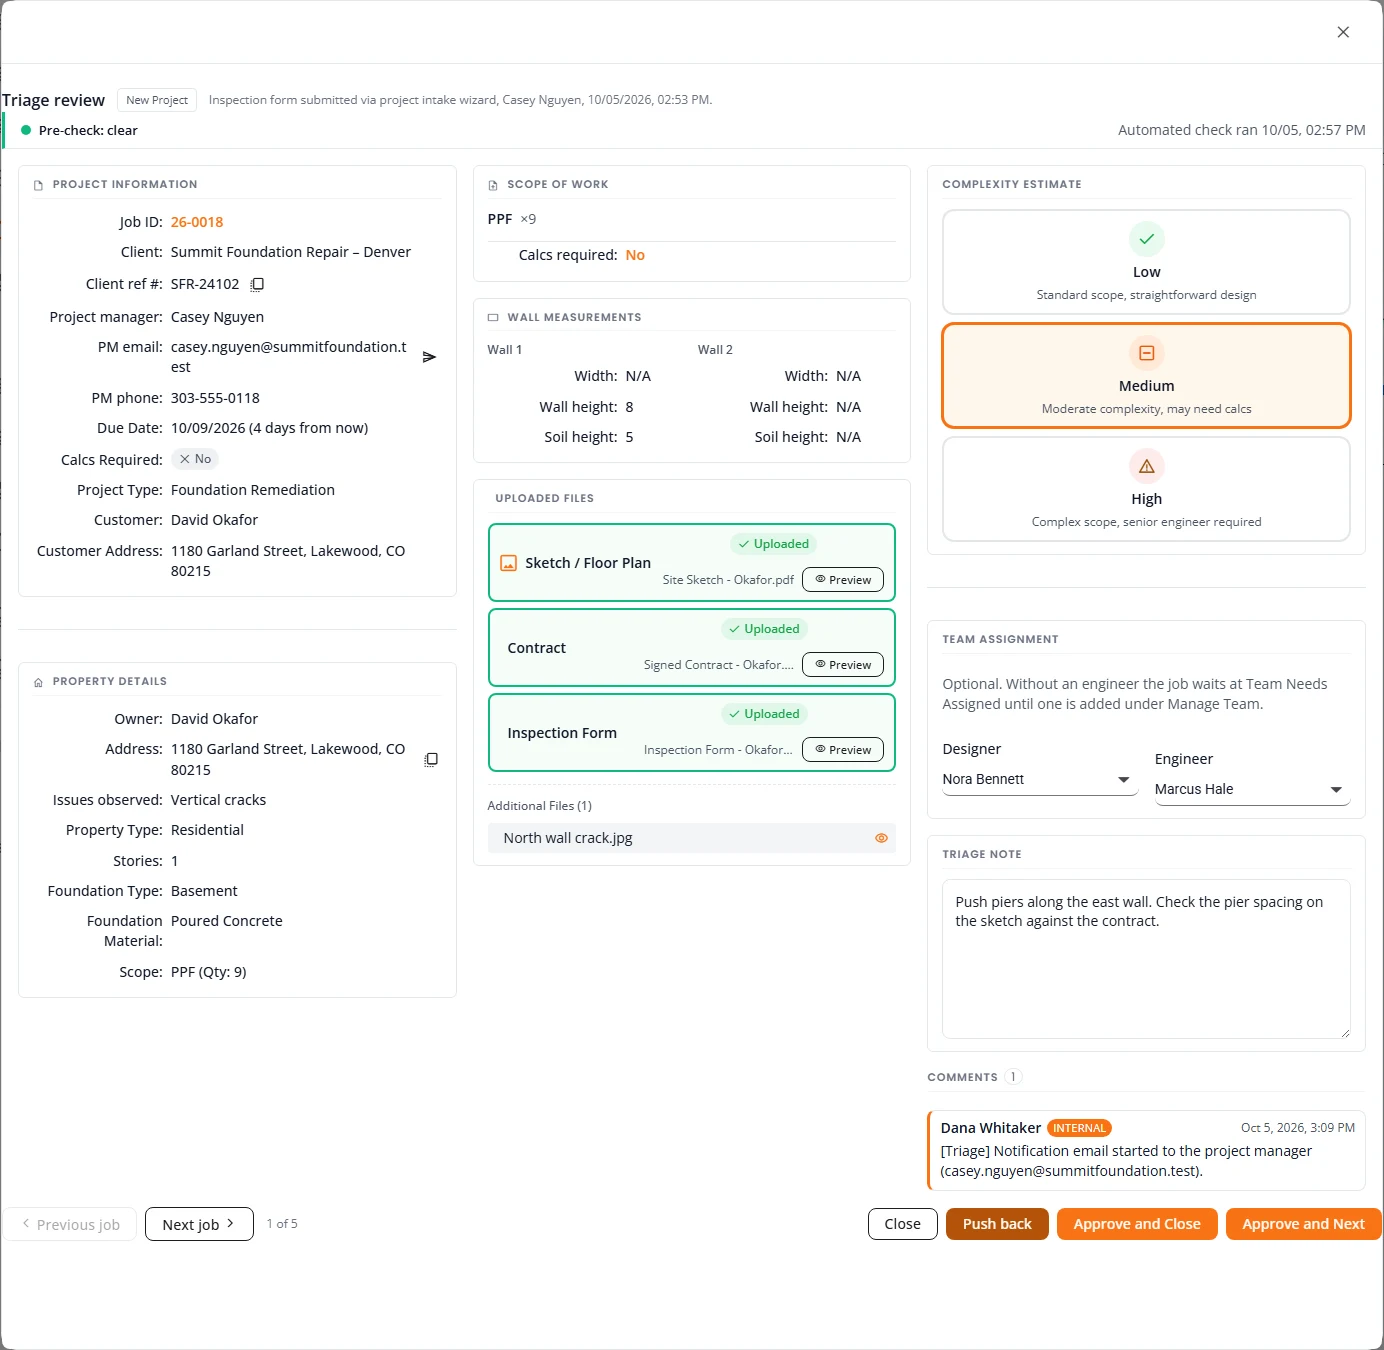The height and width of the screenshot is (1350, 1384).
Task: Click the Calcs Required No chip
Action: pyautogui.click(x=195, y=459)
